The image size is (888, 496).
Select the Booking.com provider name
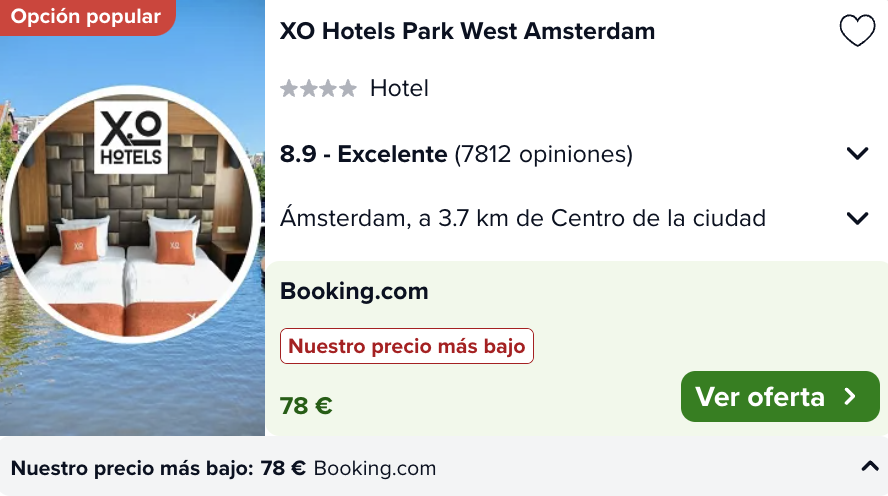pos(354,291)
